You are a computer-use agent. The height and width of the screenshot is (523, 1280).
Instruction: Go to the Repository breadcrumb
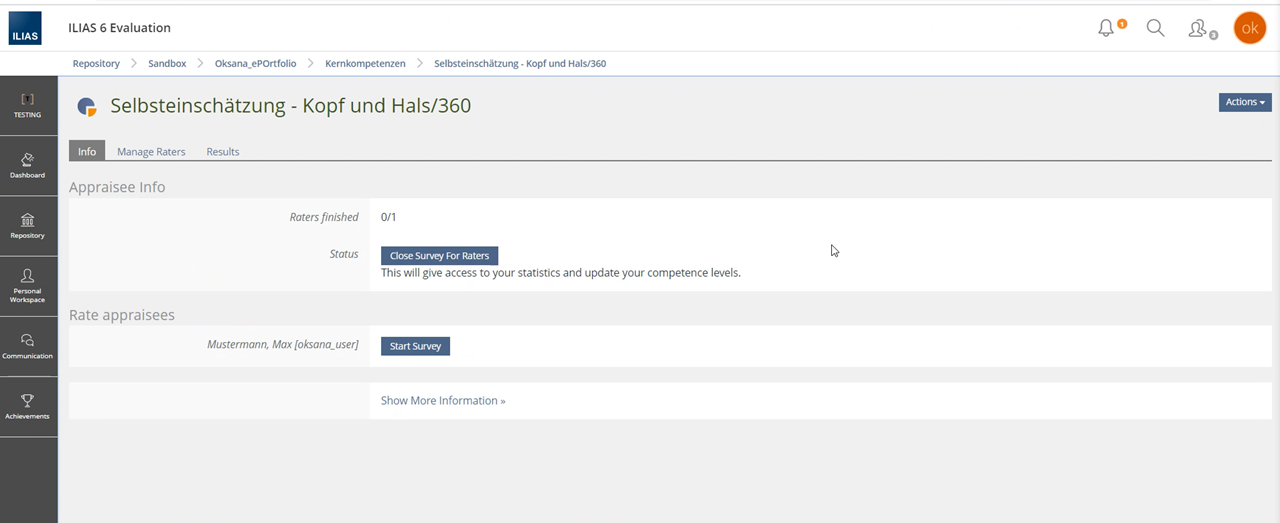click(x=96, y=63)
